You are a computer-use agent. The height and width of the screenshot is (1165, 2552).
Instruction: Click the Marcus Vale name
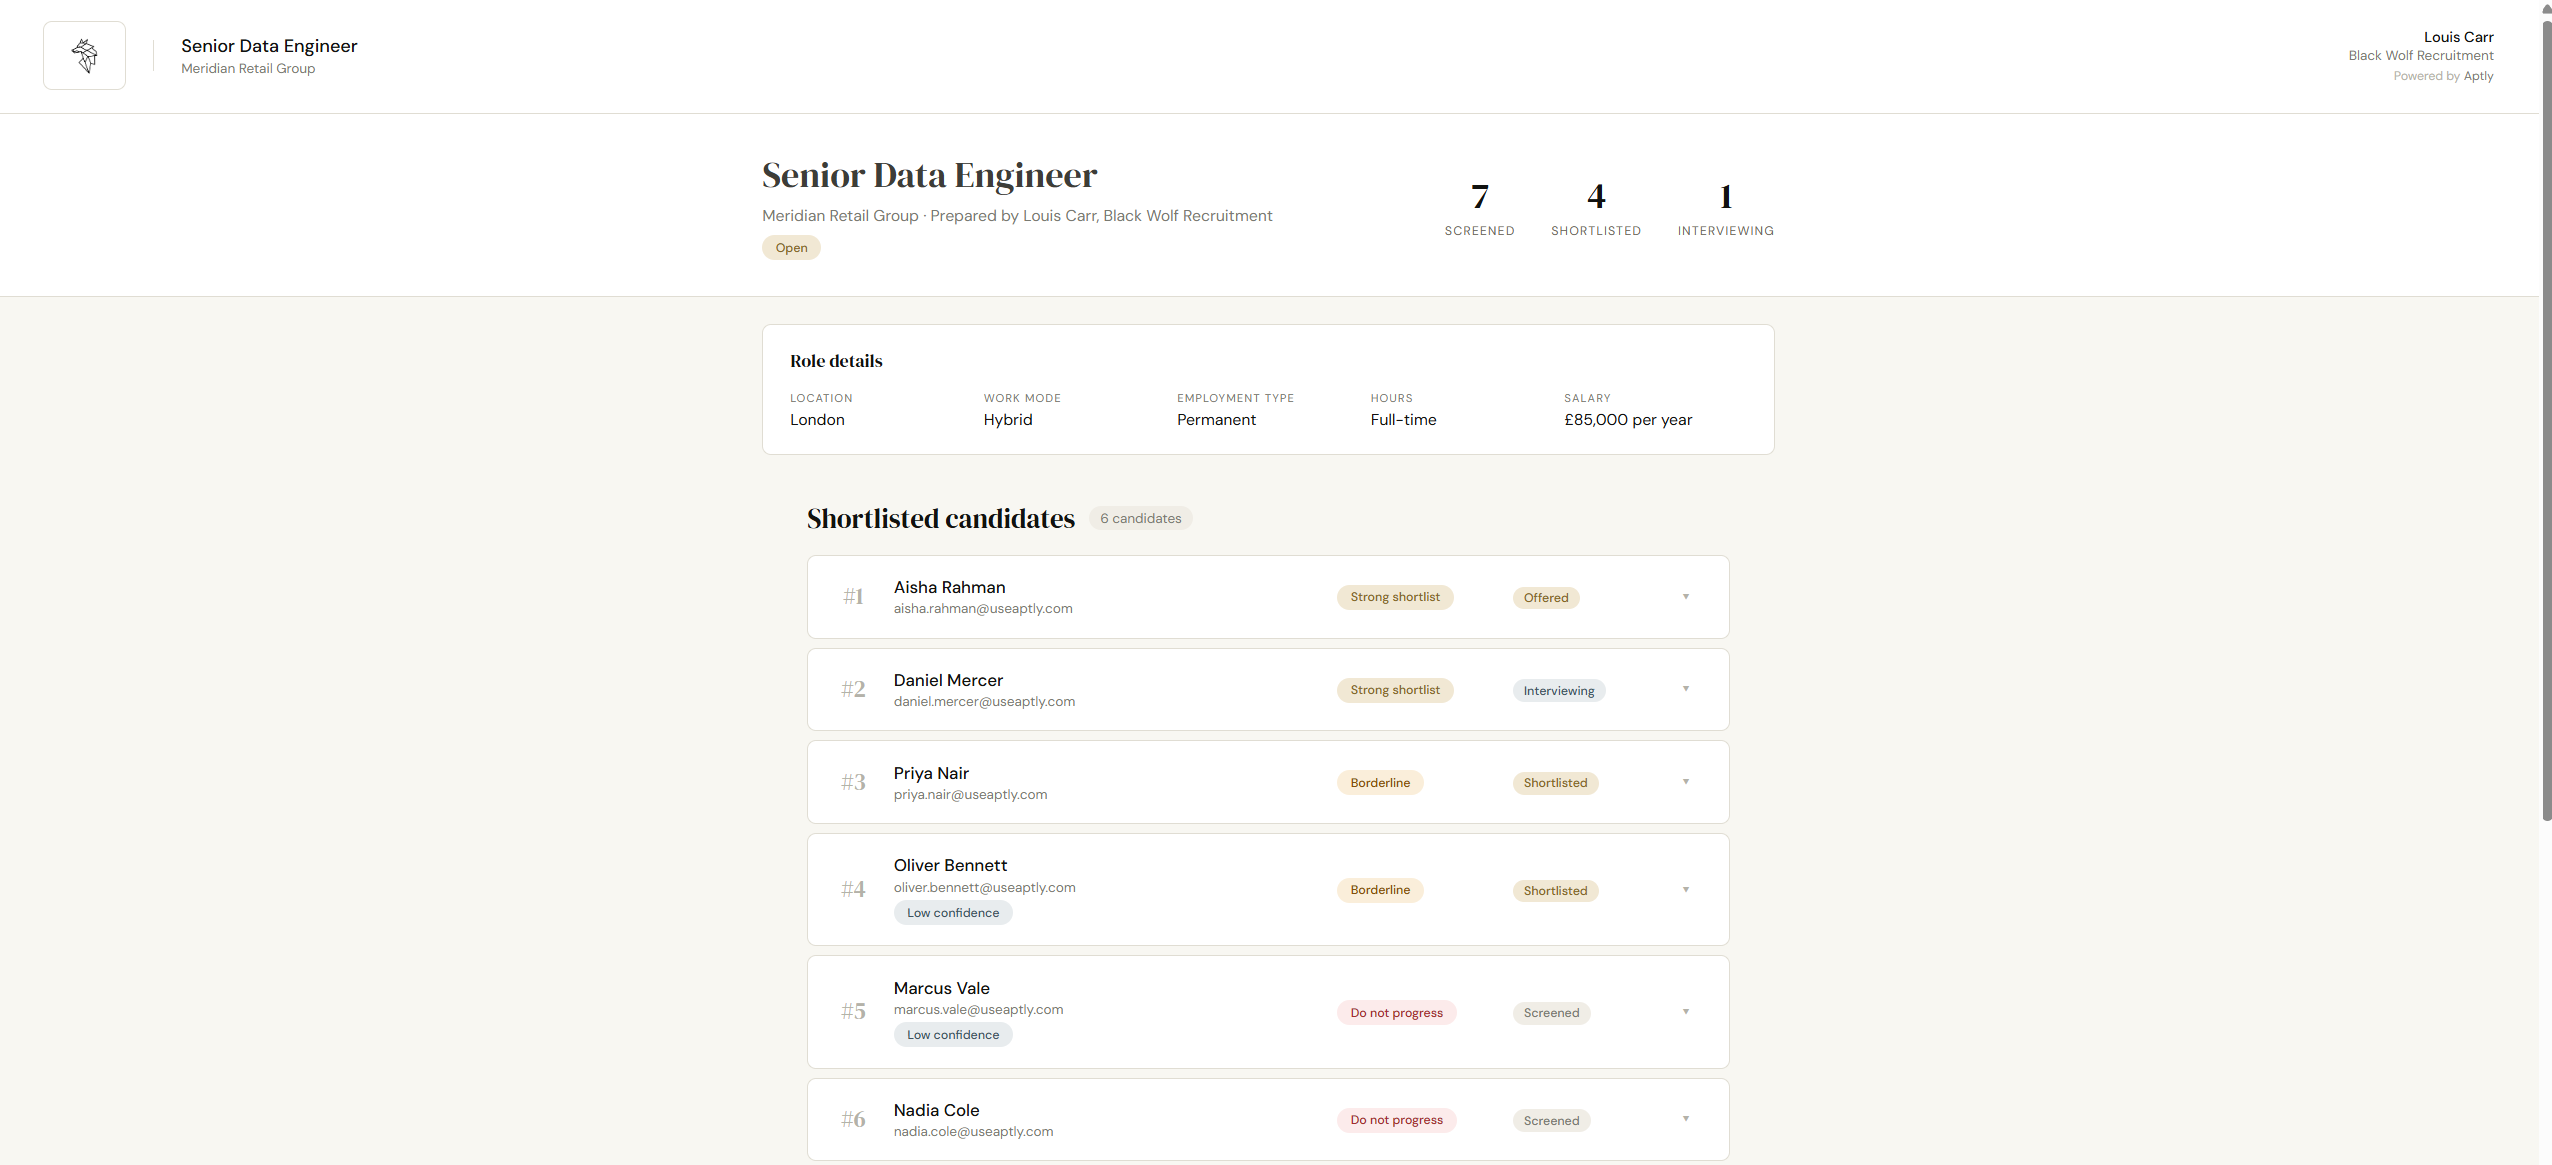pos(941,988)
